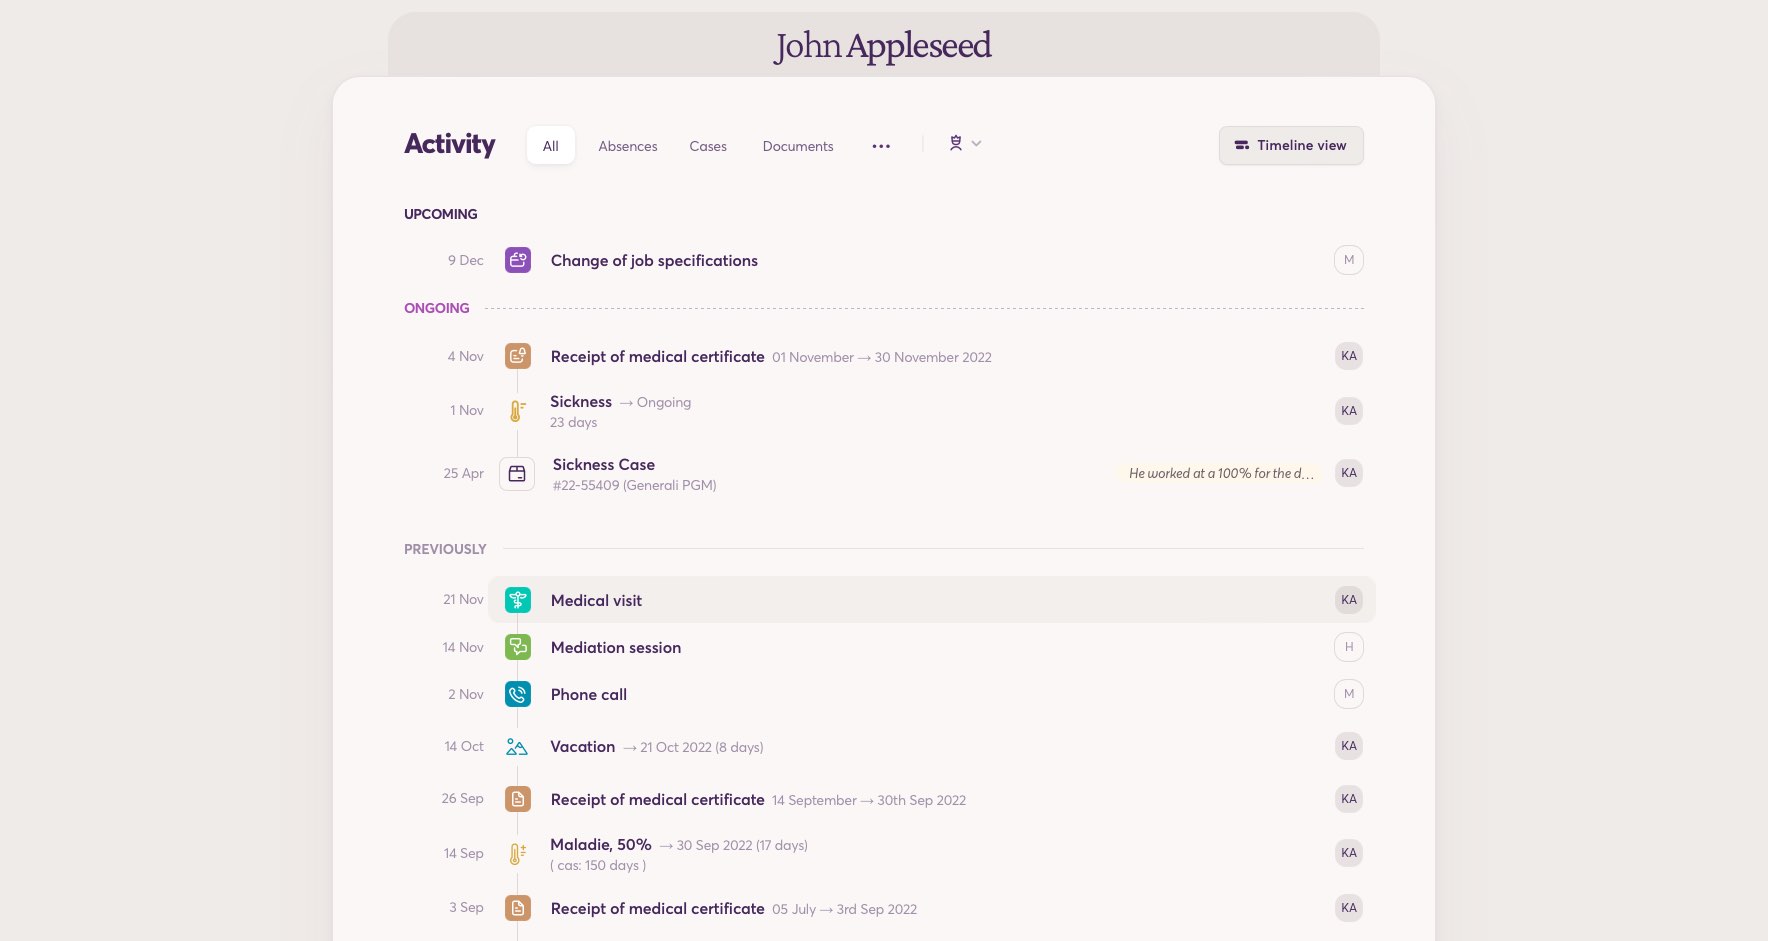This screenshot has width=1768, height=941.
Task: Click the '25 Apr' date label
Action: pos(464,474)
